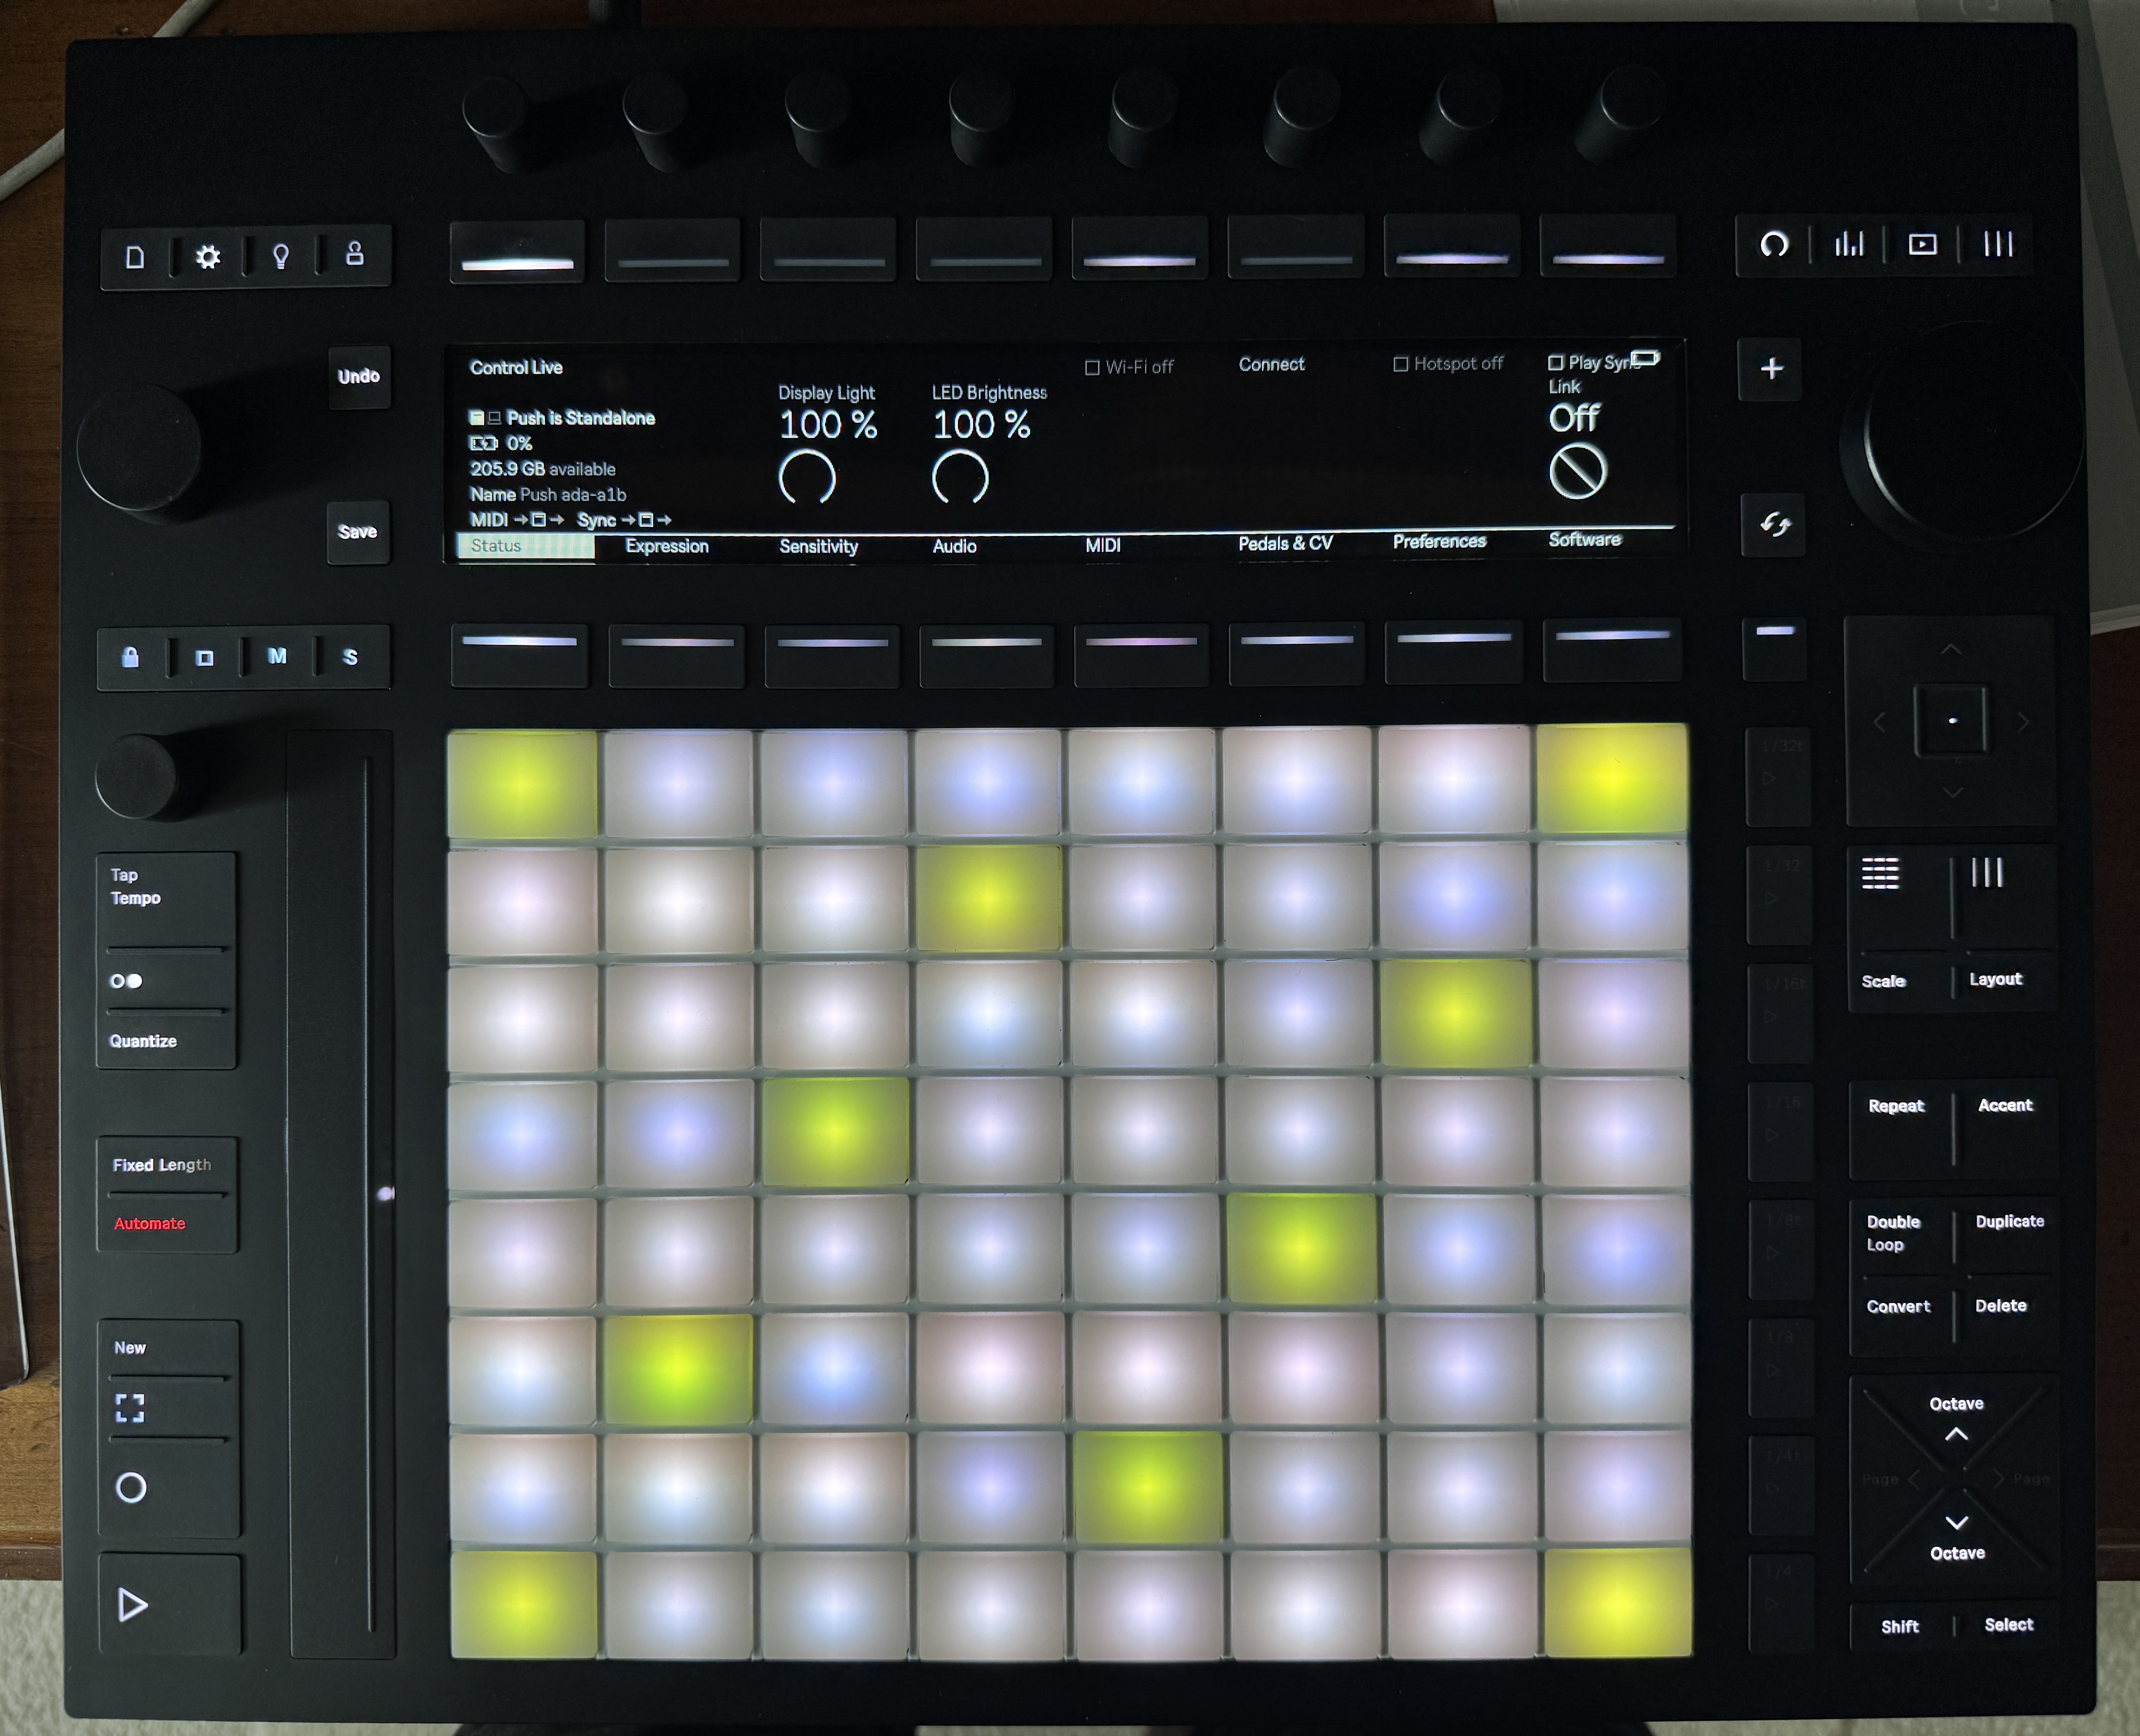Image resolution: width=2140 pixels, height=1736 pixels.
Task: Tap the Capture corner-brackets icon button
Action: 130,1408
